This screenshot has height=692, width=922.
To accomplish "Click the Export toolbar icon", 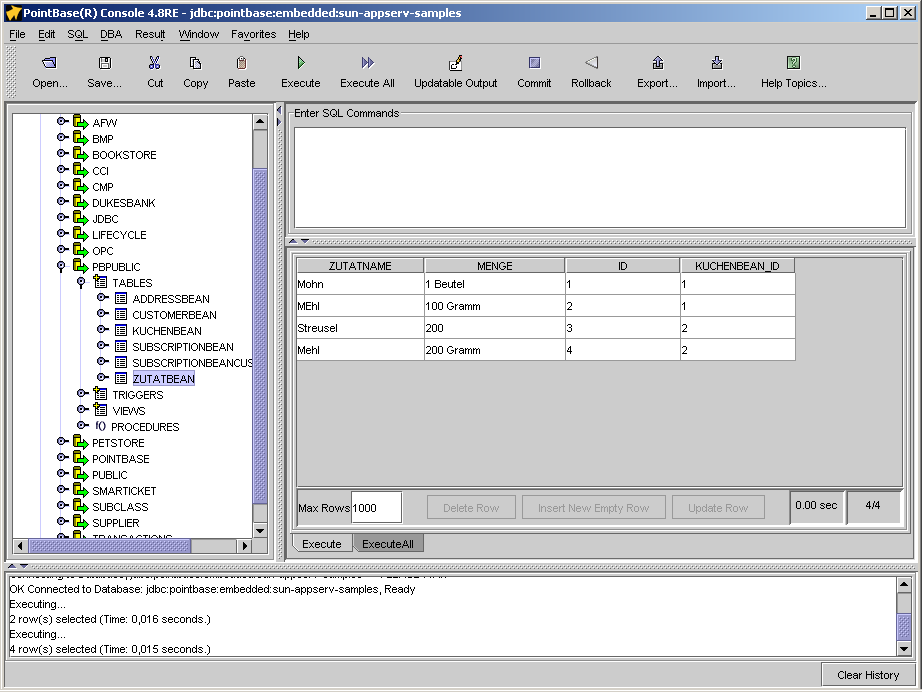I will pyautogui.click(x=657, y=62).
